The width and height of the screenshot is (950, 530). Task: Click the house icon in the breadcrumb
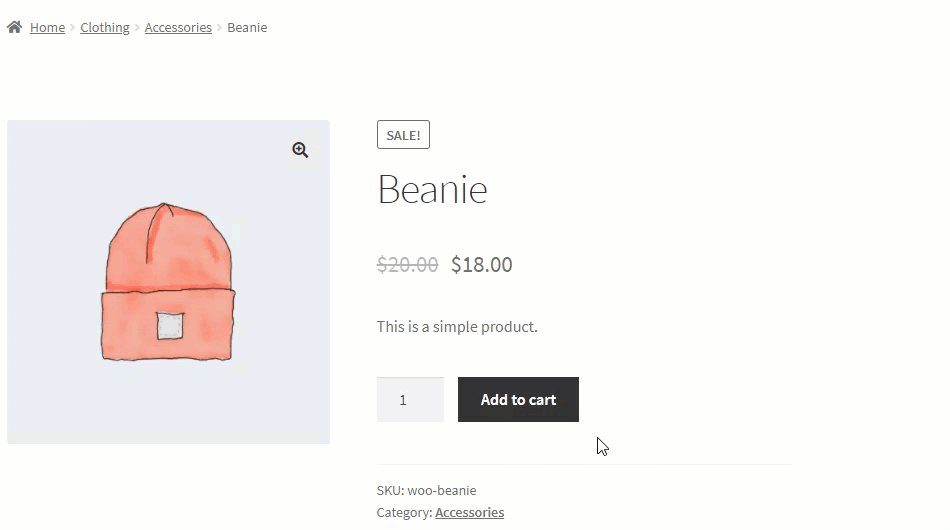[x=15, y=27]
